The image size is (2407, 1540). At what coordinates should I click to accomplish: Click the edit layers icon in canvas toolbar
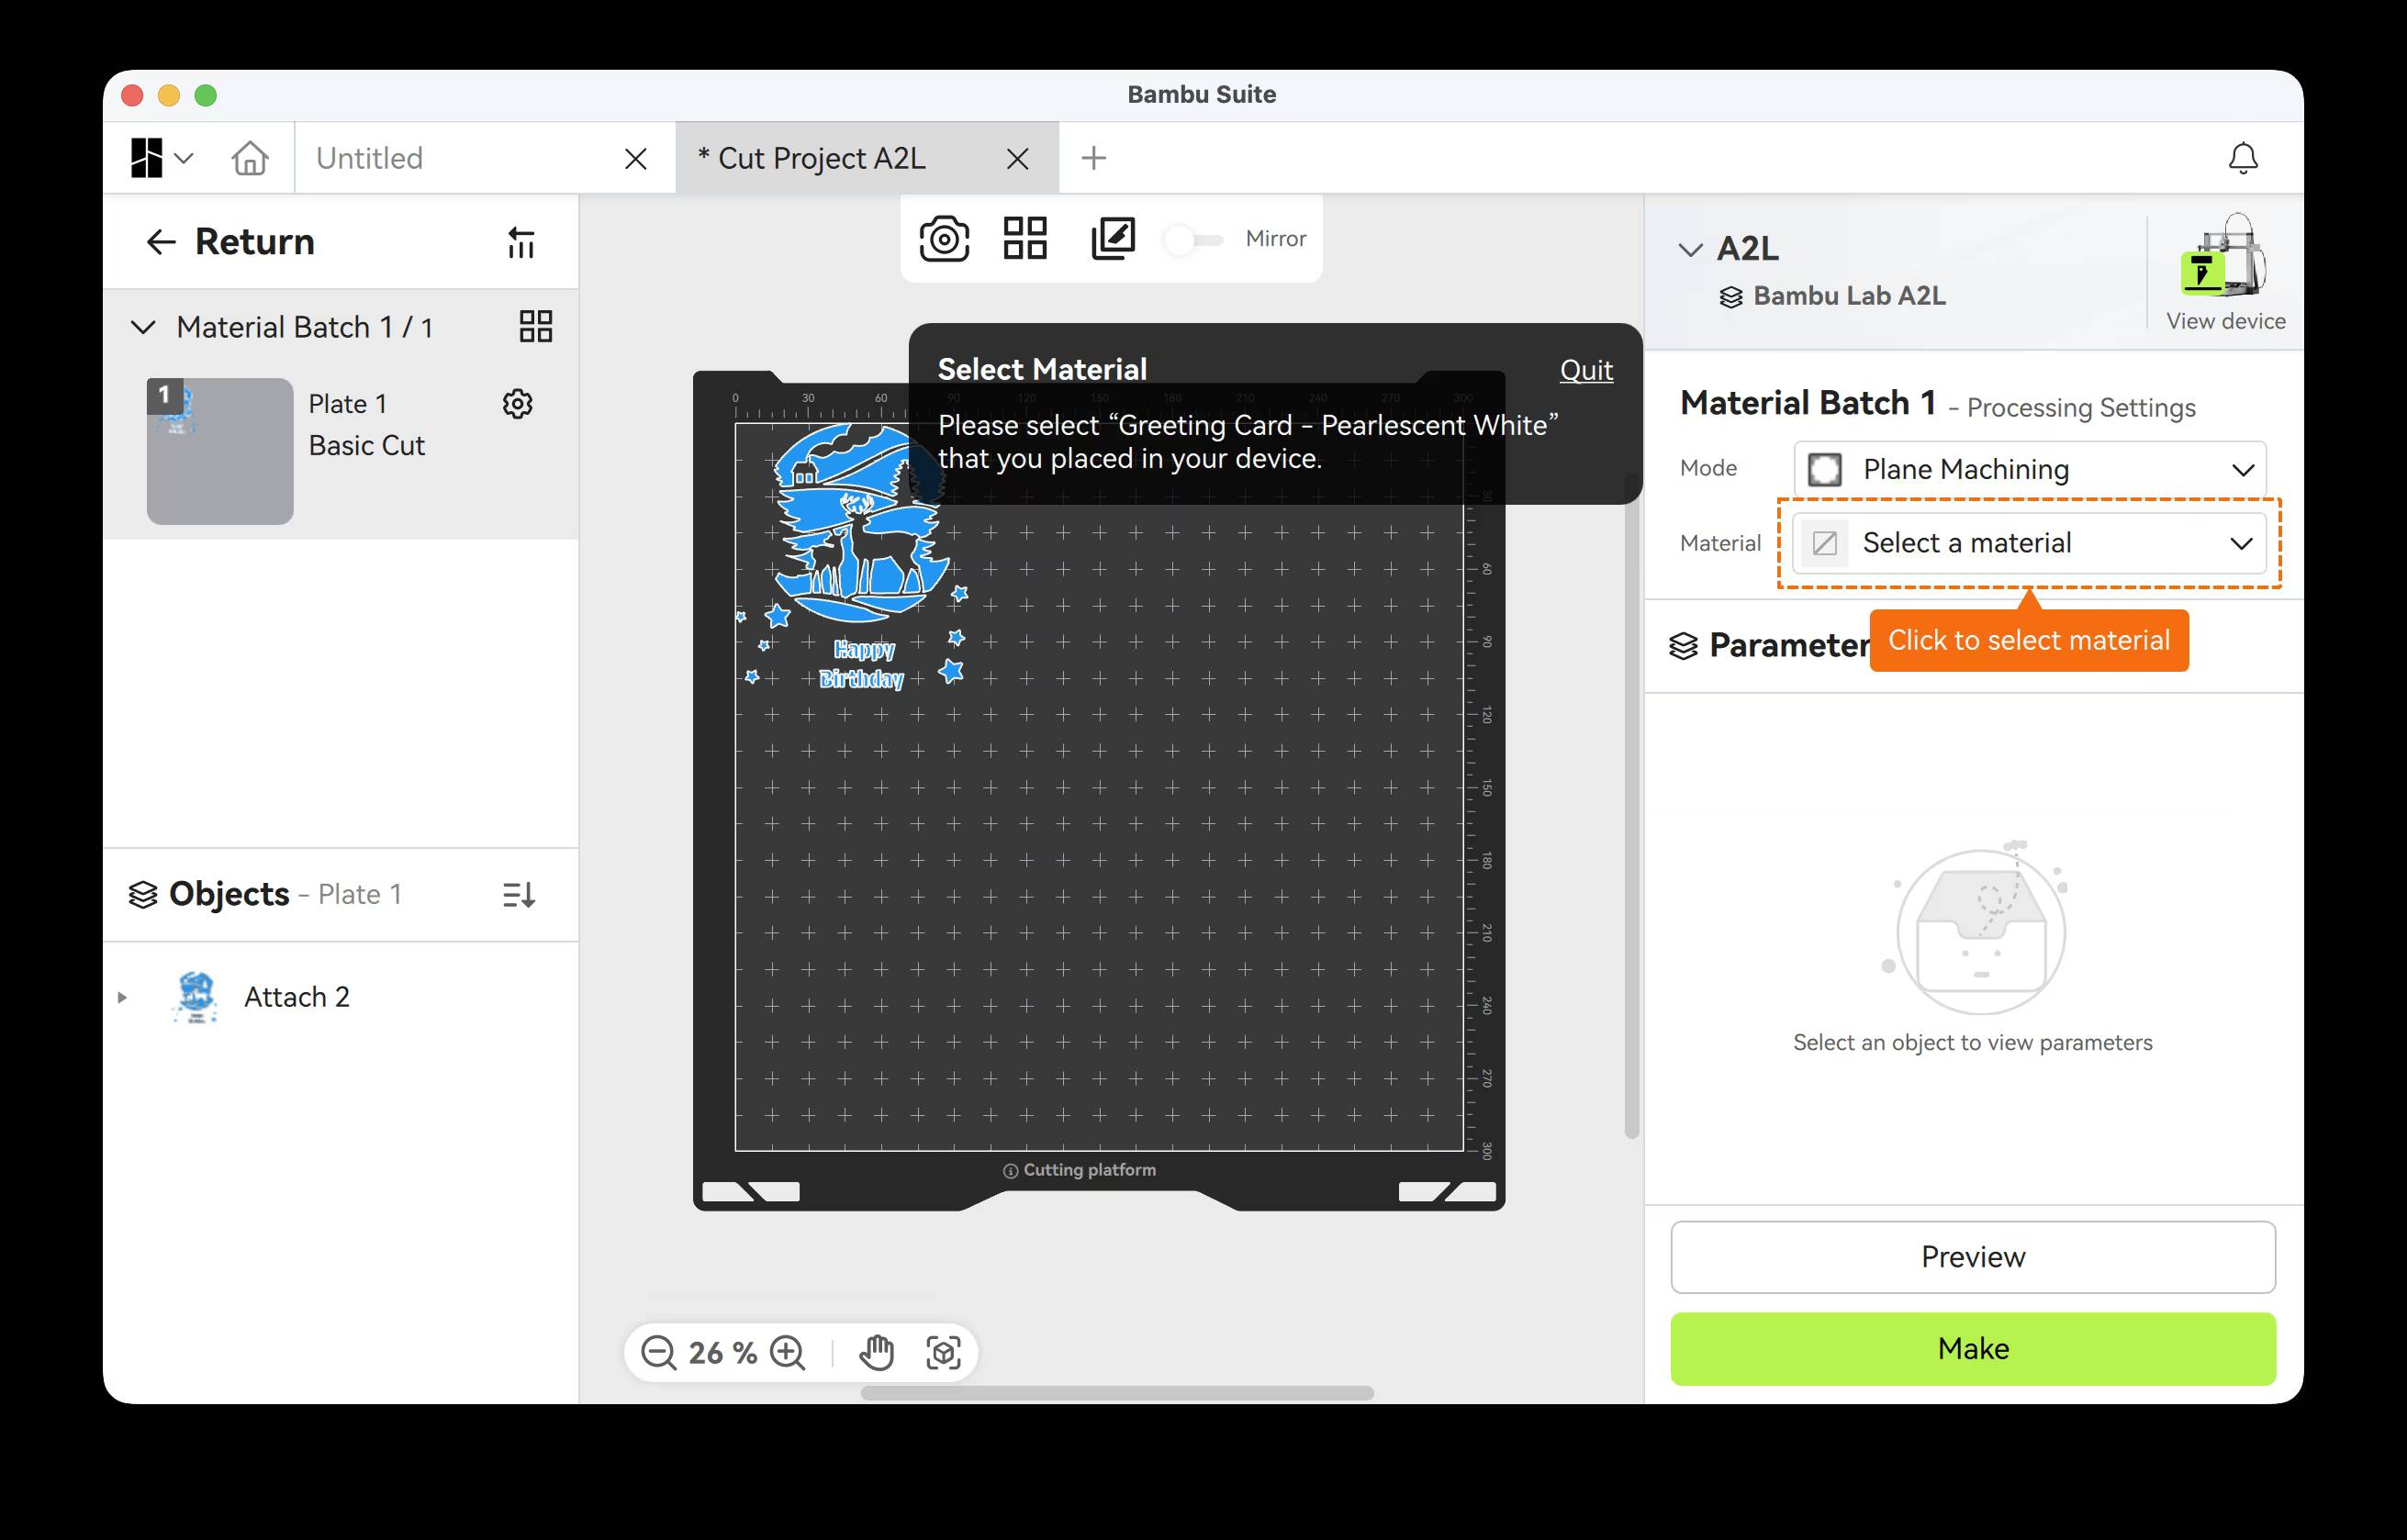tap(1112, 238)
